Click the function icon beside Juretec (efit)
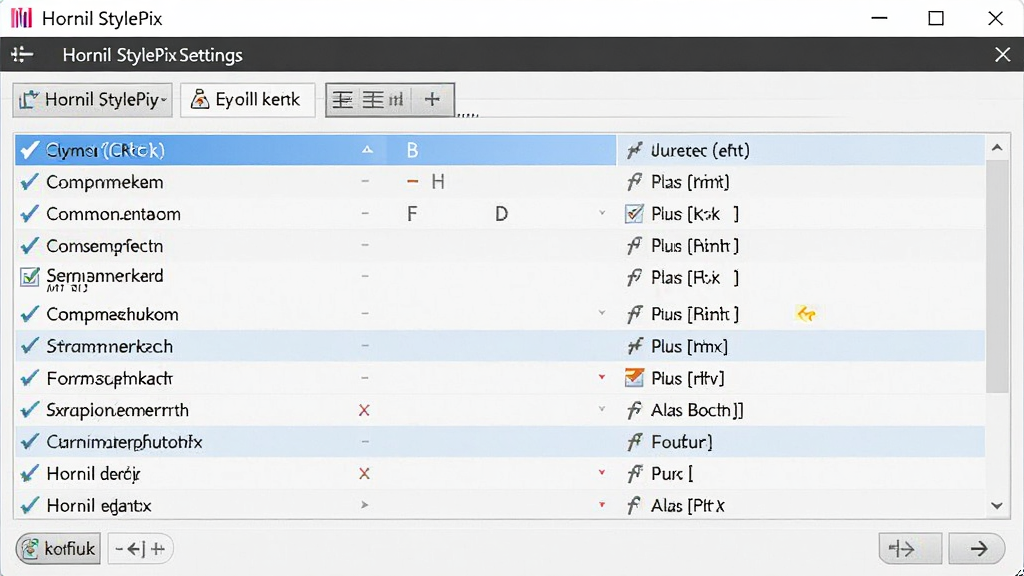This screenshot has width=1024, height=576. (633, 150)
